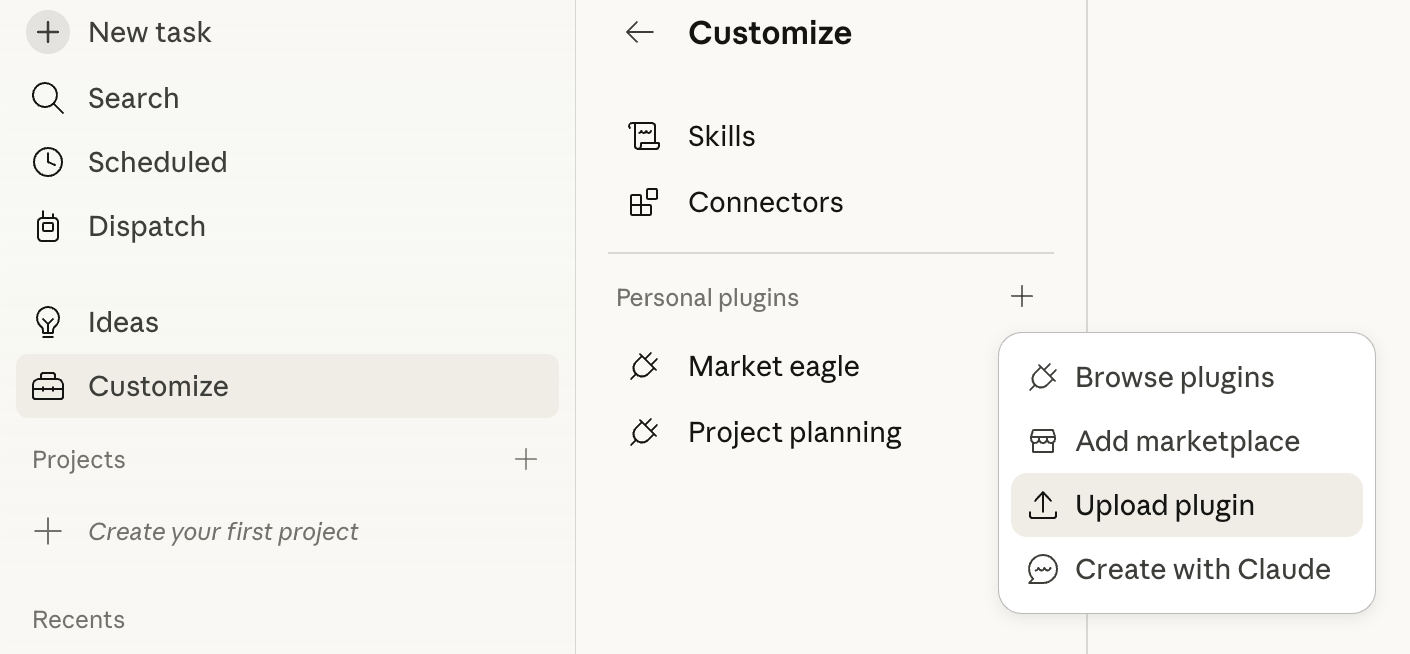This screenshot has height=654, width=1410.
Task: Click the plus icon on New task
Action: click(x=48, y=32)
